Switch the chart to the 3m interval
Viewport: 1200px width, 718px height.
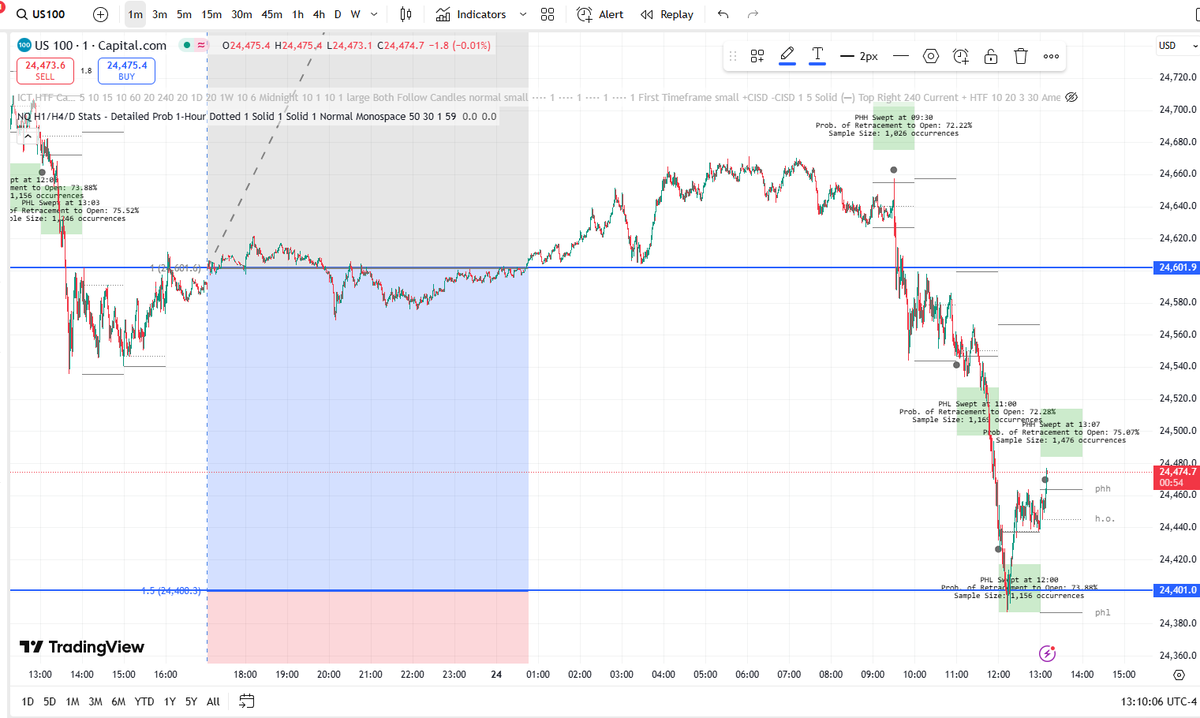[160, 15]
